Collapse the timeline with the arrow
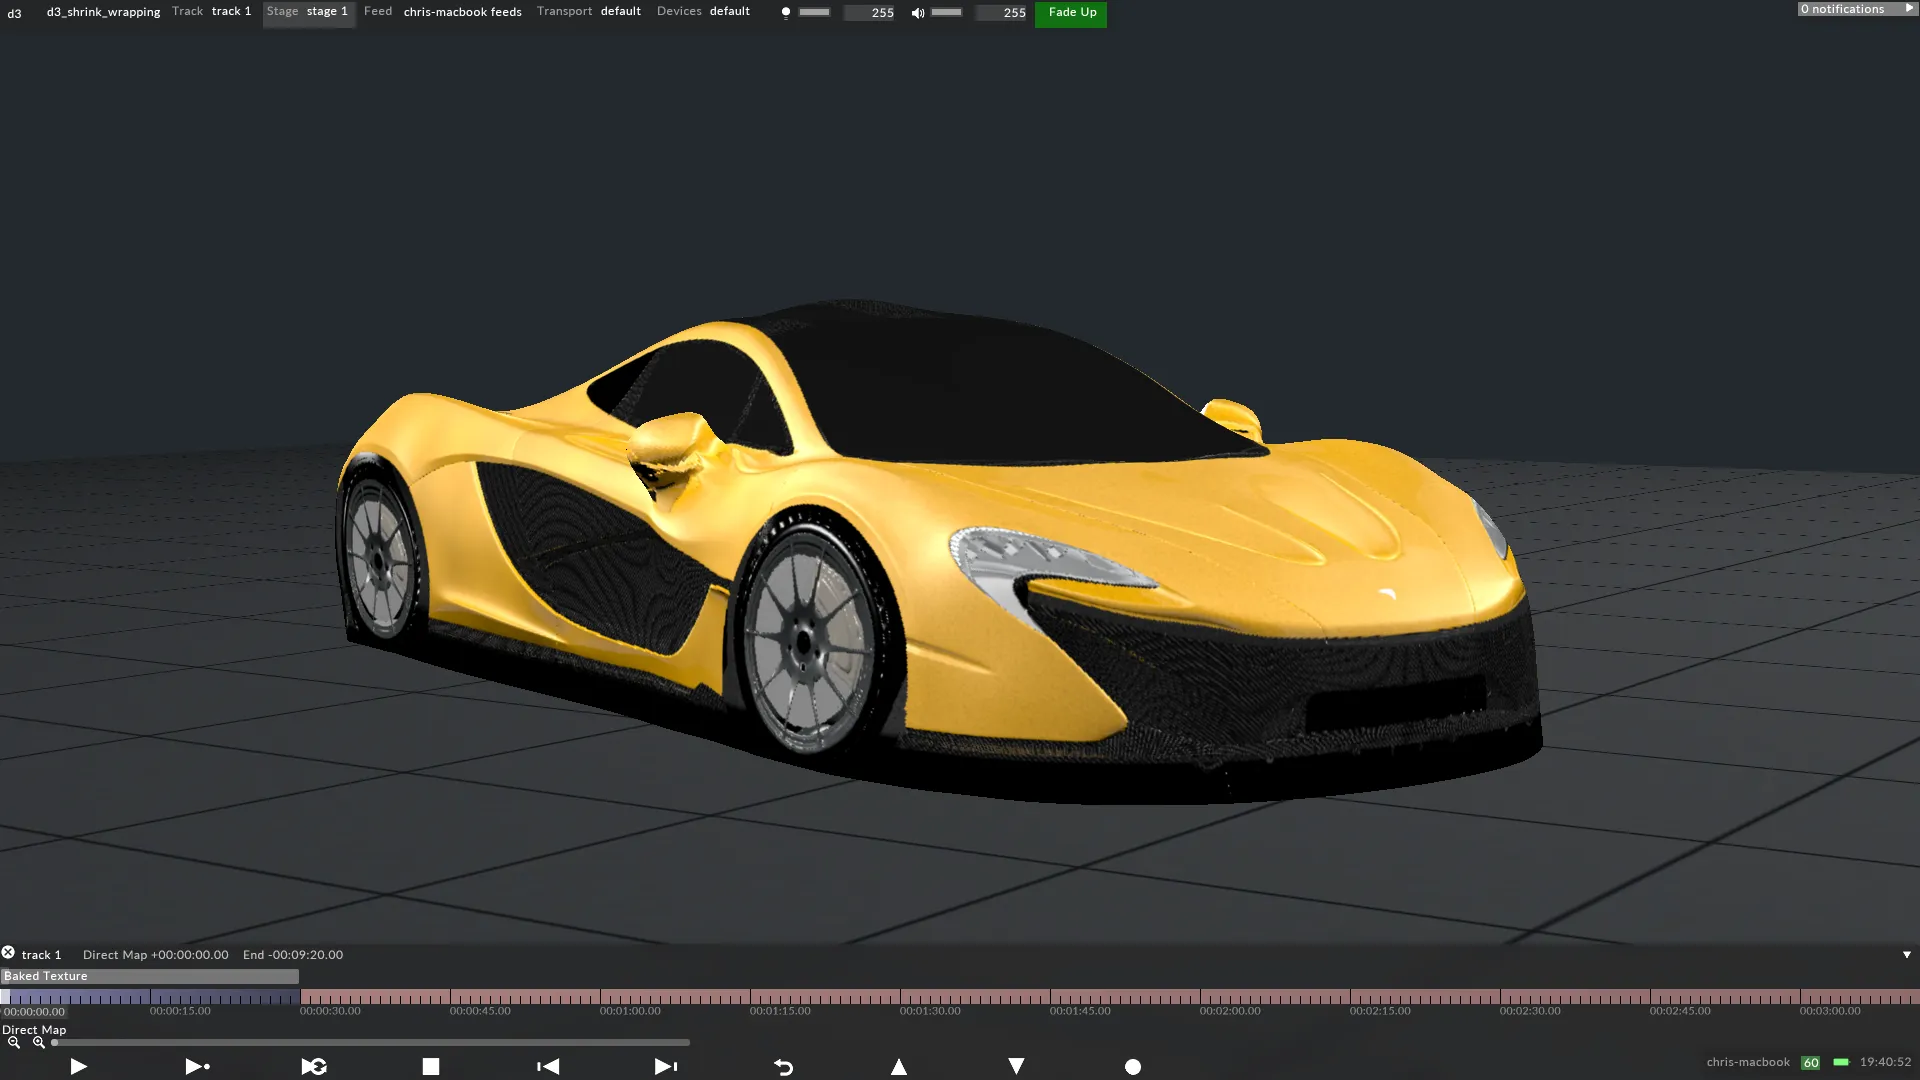This screenshot has width=1920, height=1080. 1906,955
